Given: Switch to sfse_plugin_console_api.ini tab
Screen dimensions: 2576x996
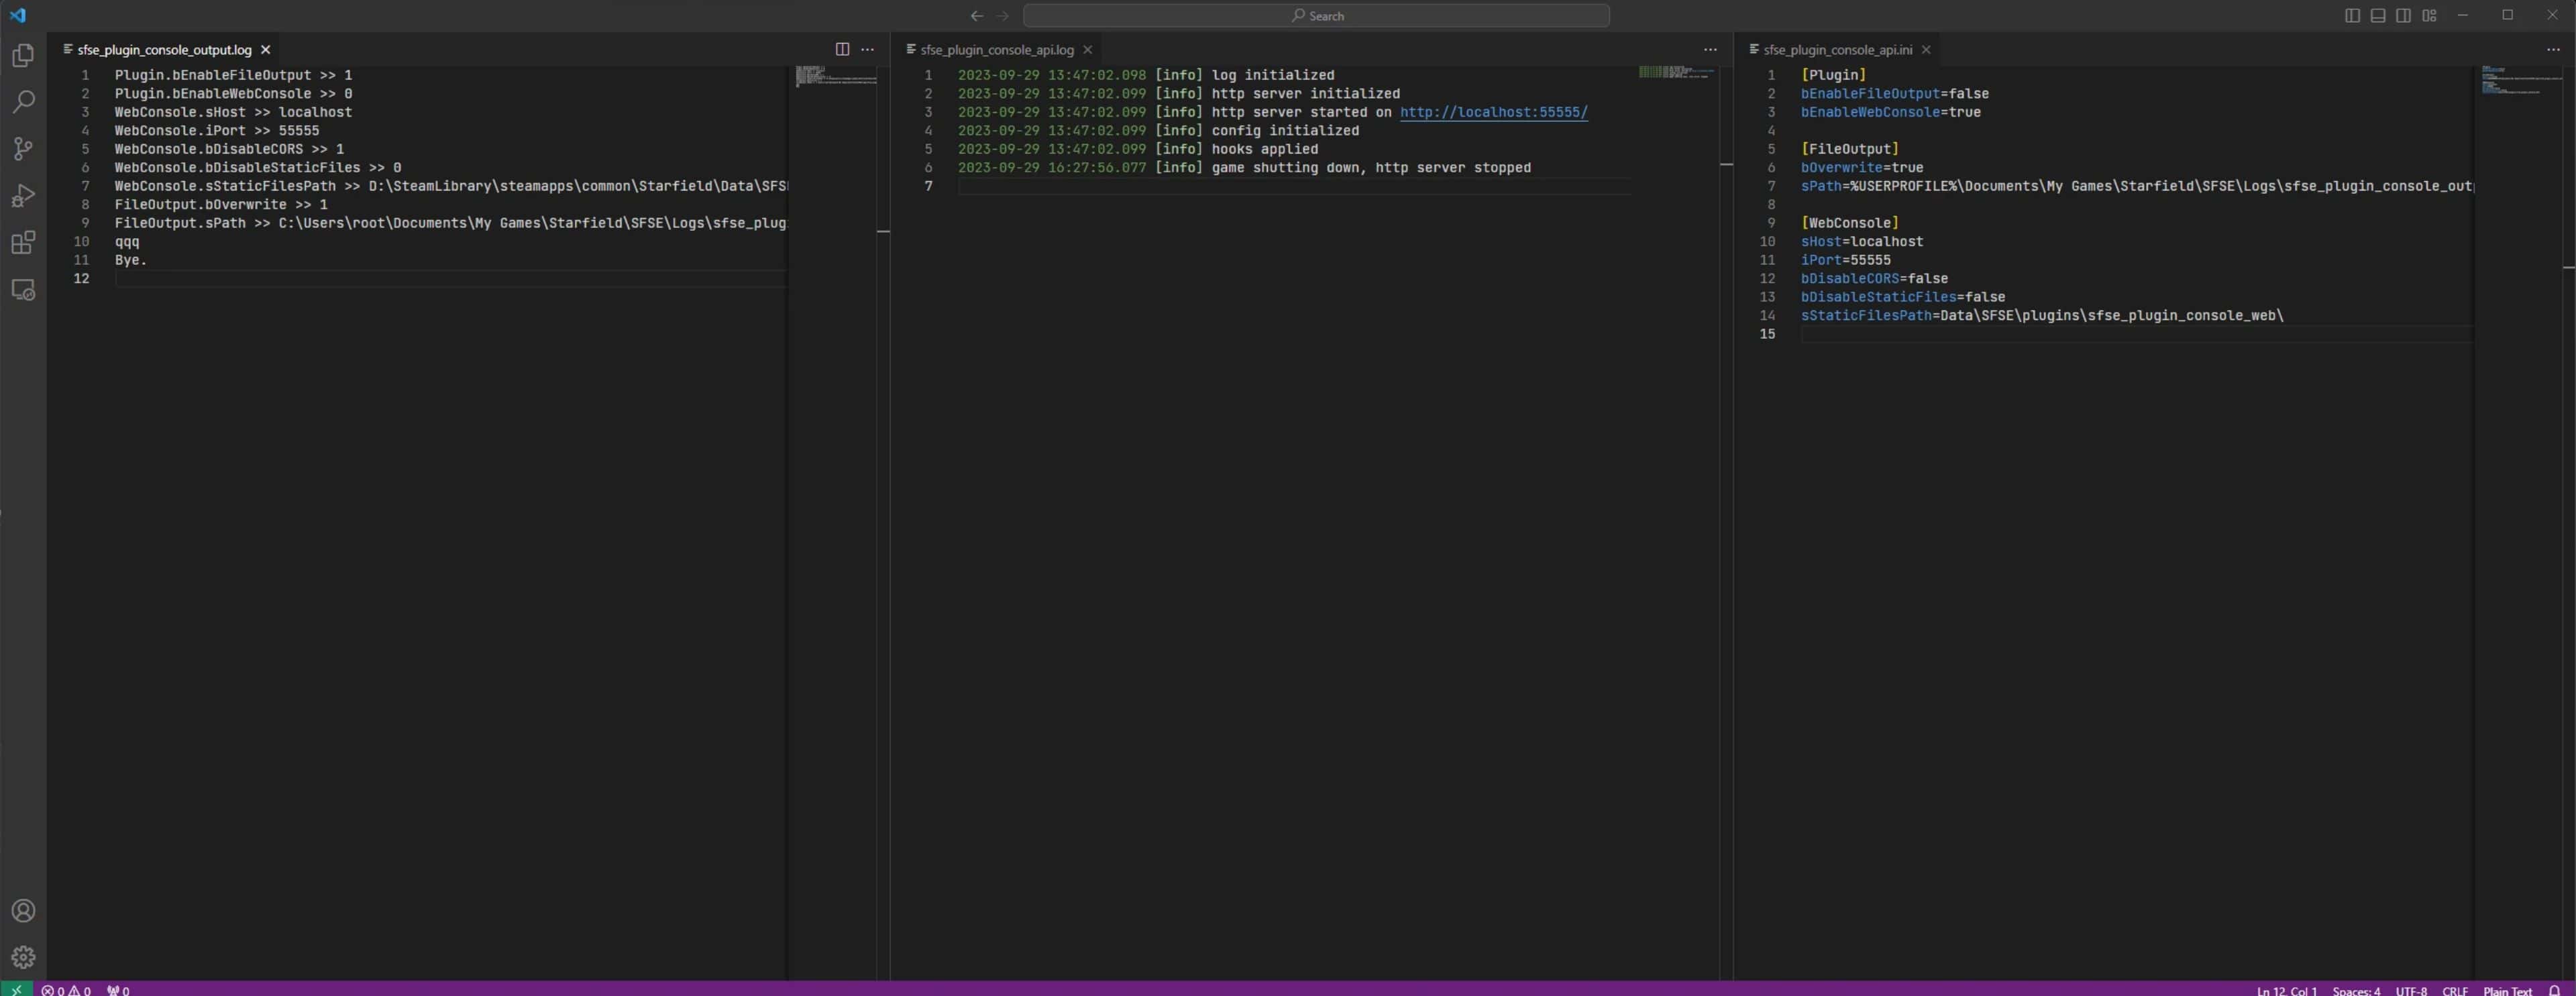Looking at the screenshot, I should pos(1837,49).
